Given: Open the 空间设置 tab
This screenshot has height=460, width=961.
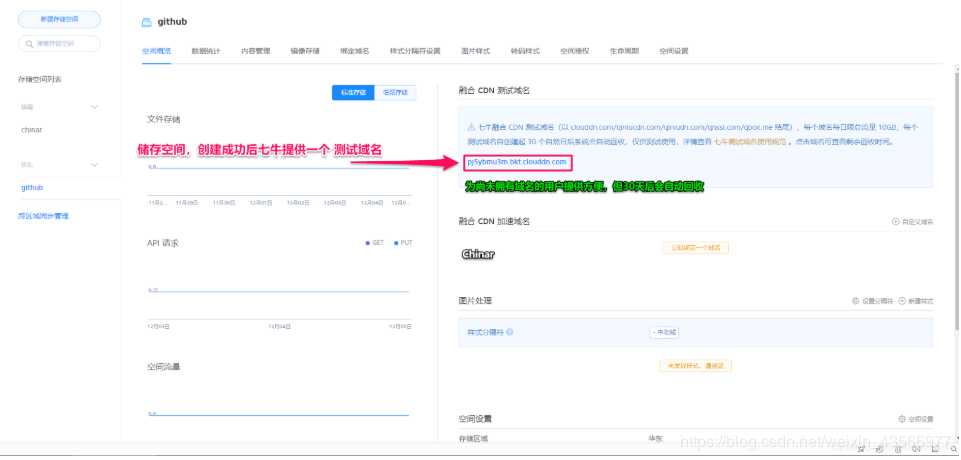Looking at the screenshot, I should coord(674,51).
